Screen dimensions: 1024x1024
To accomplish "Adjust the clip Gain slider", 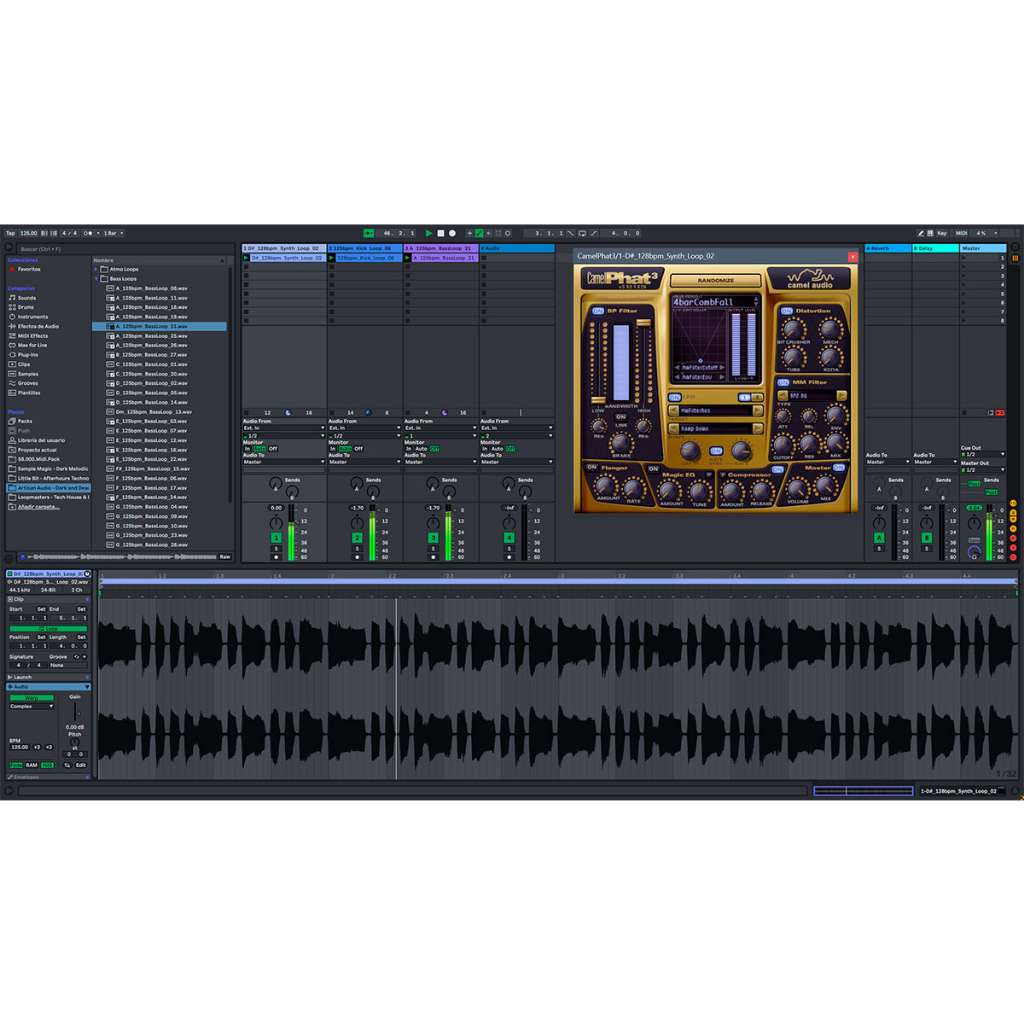I will pos(75,712).
